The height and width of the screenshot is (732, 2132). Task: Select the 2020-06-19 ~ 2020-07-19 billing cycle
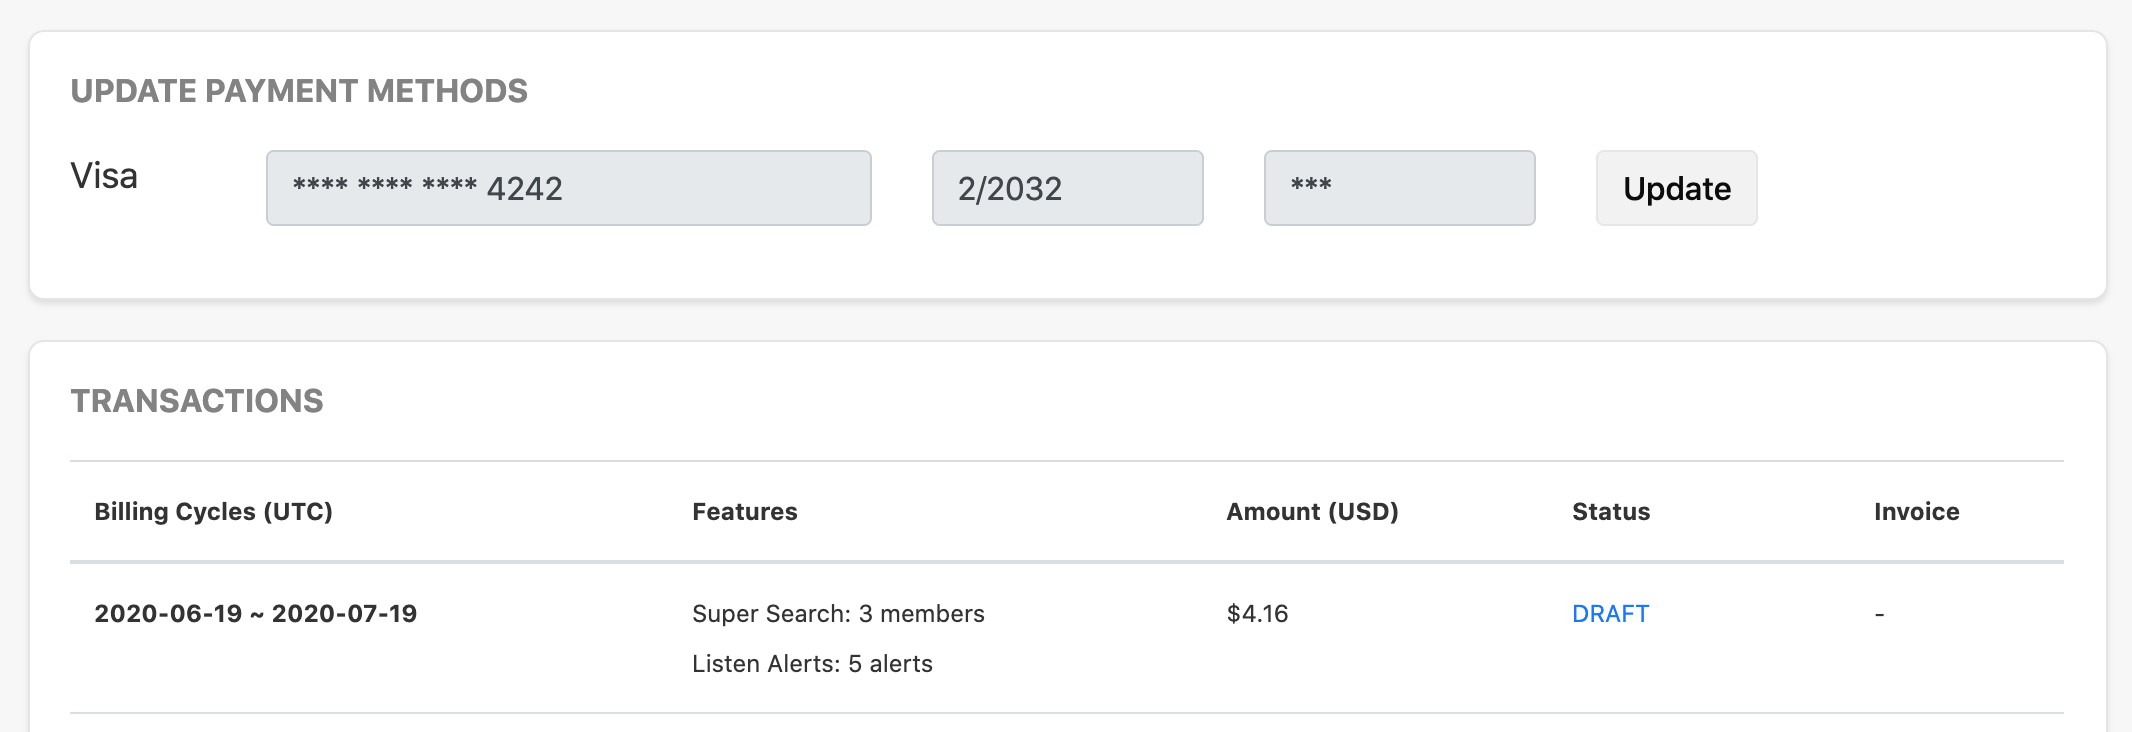(x=258, y=614)
